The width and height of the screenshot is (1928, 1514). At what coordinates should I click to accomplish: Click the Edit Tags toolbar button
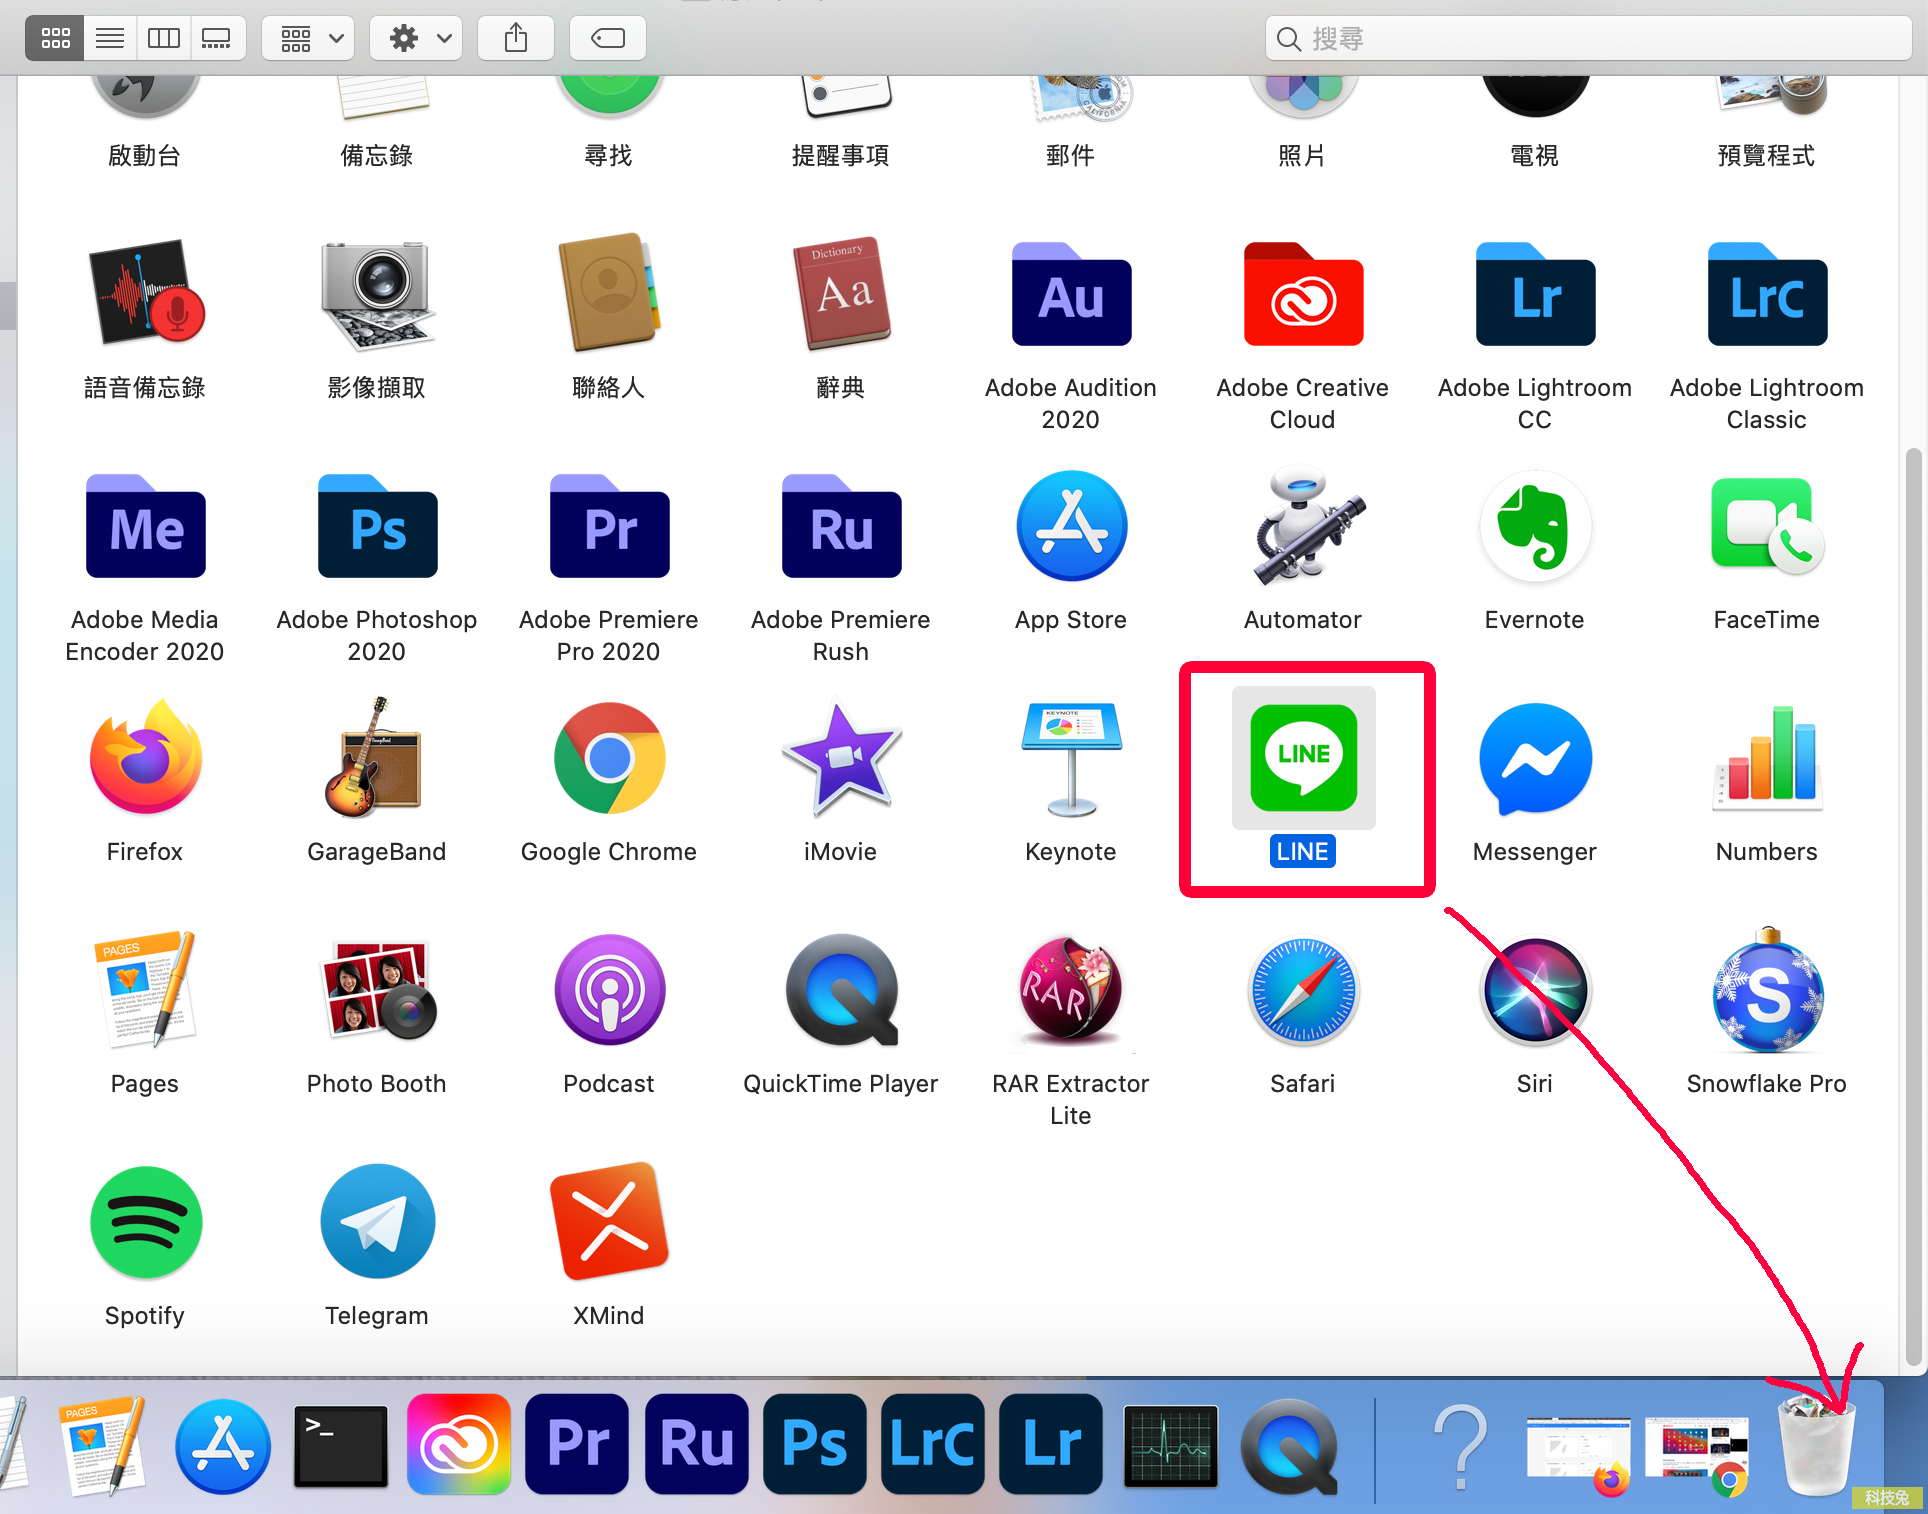608,38
